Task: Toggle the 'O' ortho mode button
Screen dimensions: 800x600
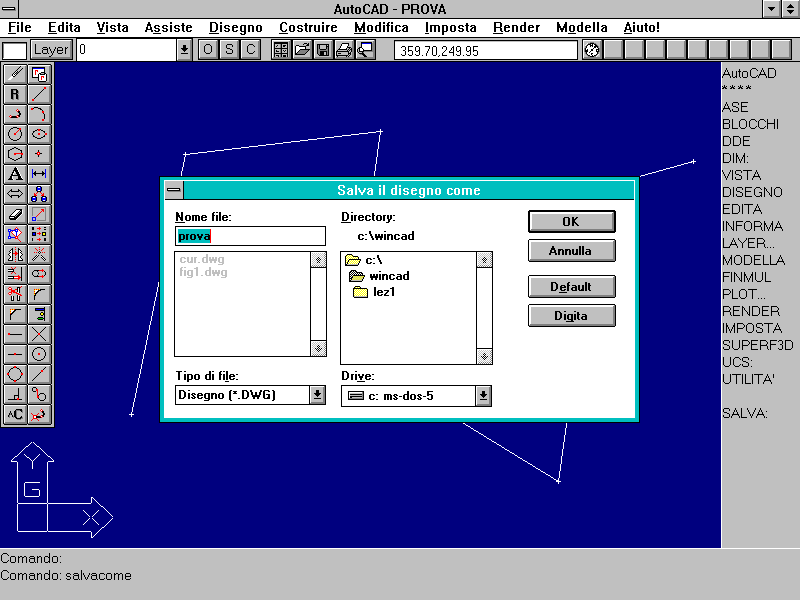Action: coord(208,50)
